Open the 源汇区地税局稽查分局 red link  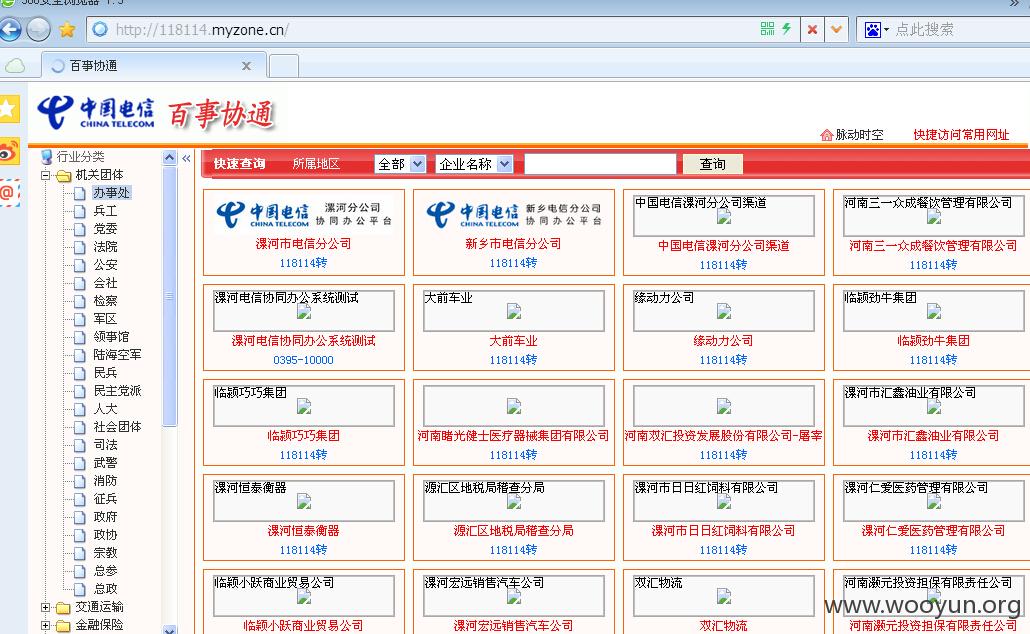tap(513, 531)
